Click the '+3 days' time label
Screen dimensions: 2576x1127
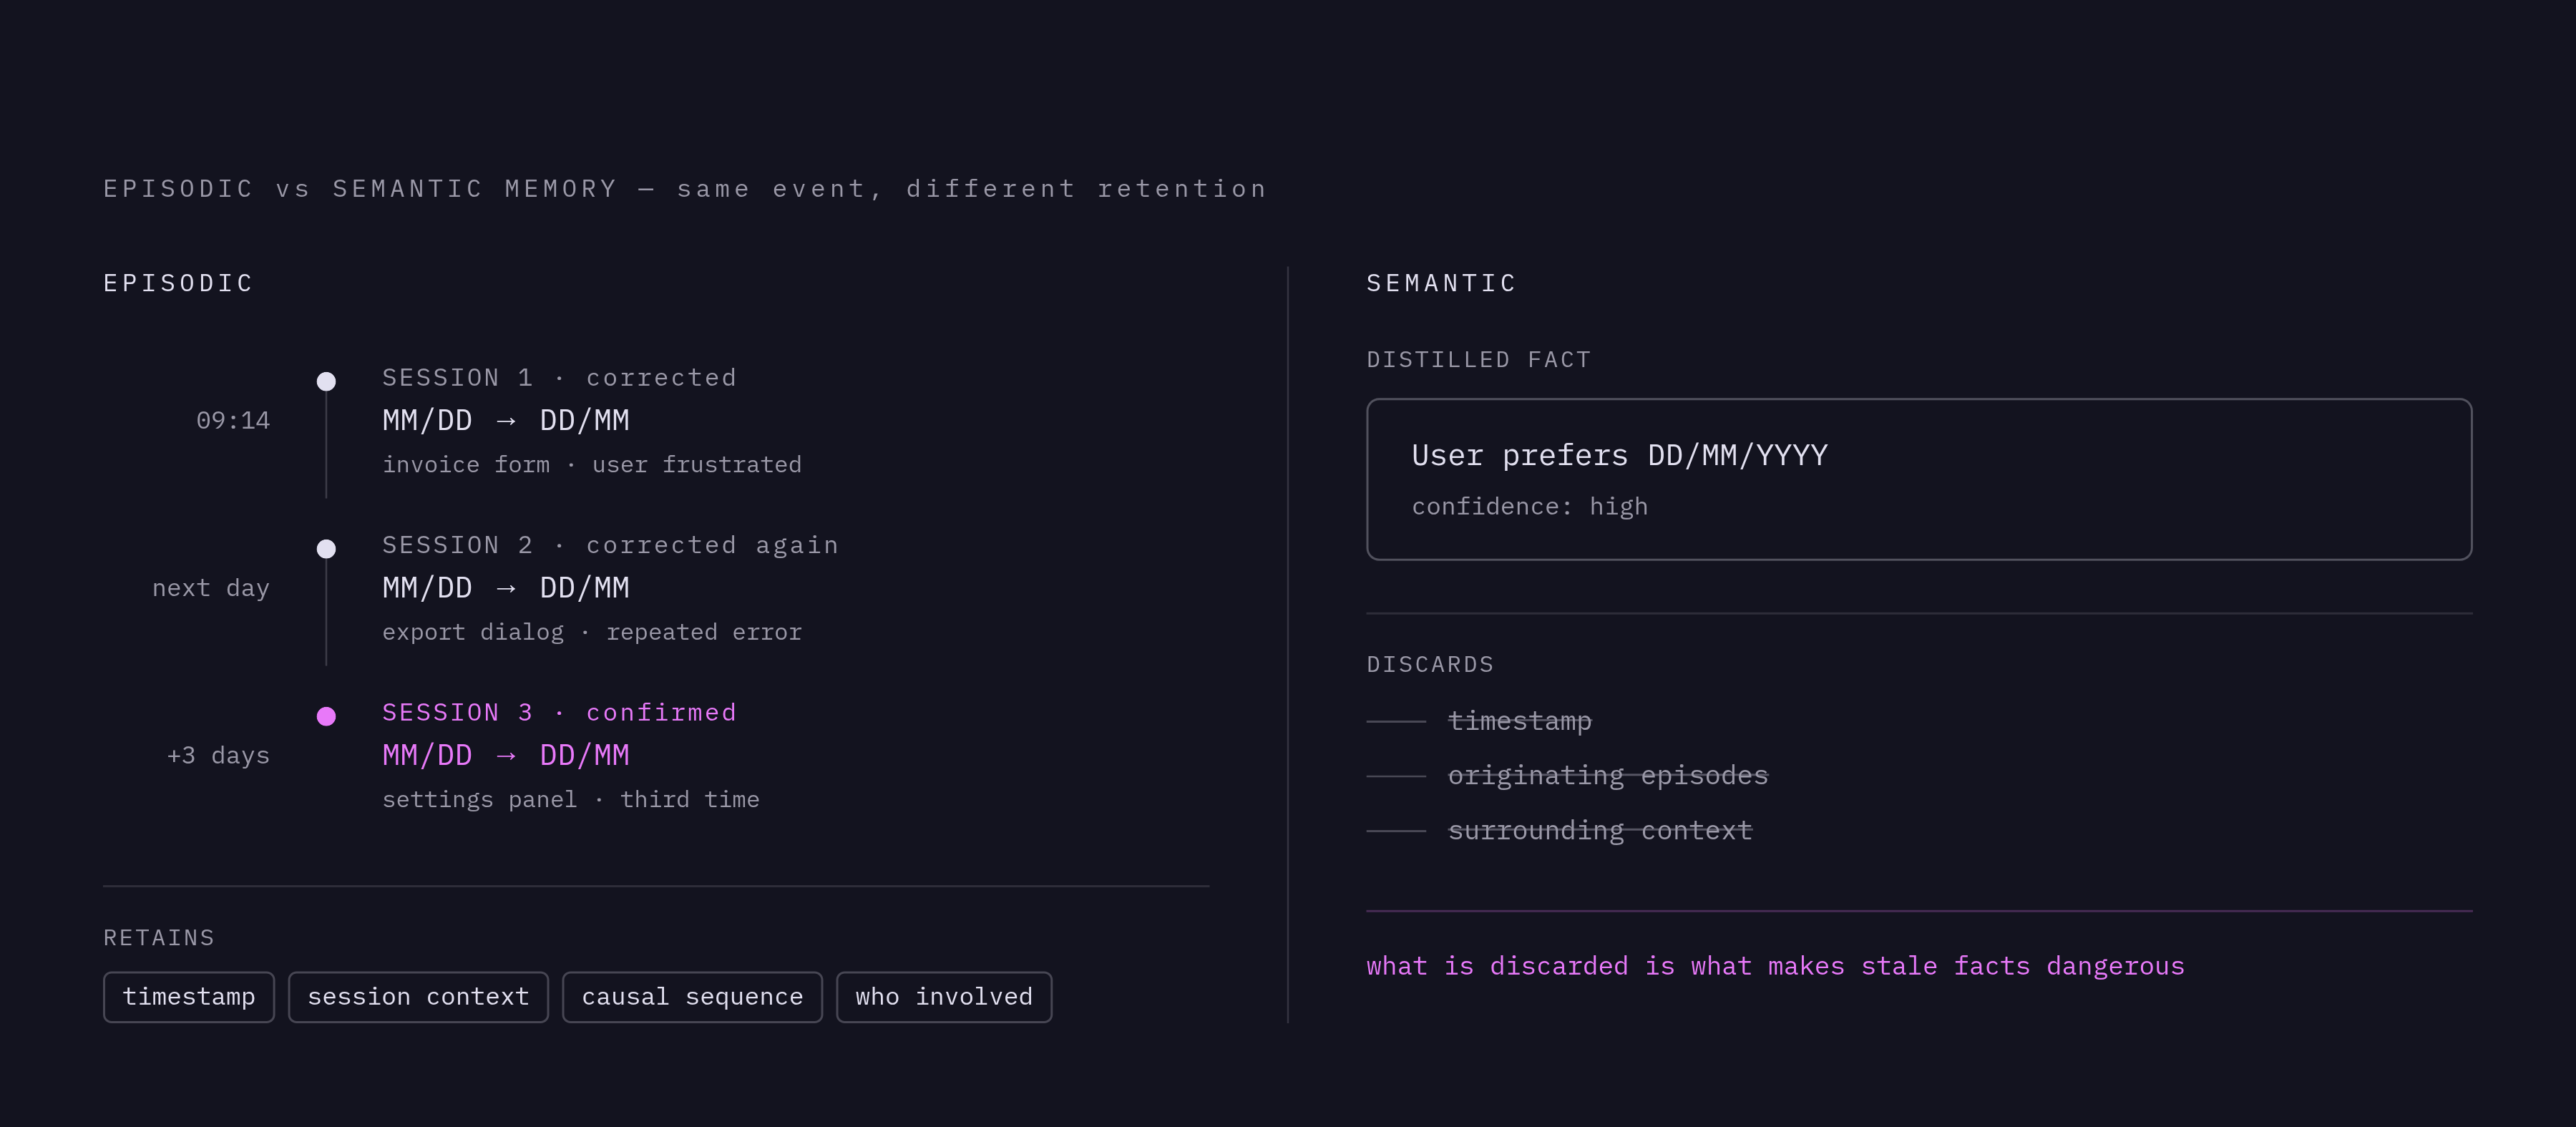pos(218,755)
